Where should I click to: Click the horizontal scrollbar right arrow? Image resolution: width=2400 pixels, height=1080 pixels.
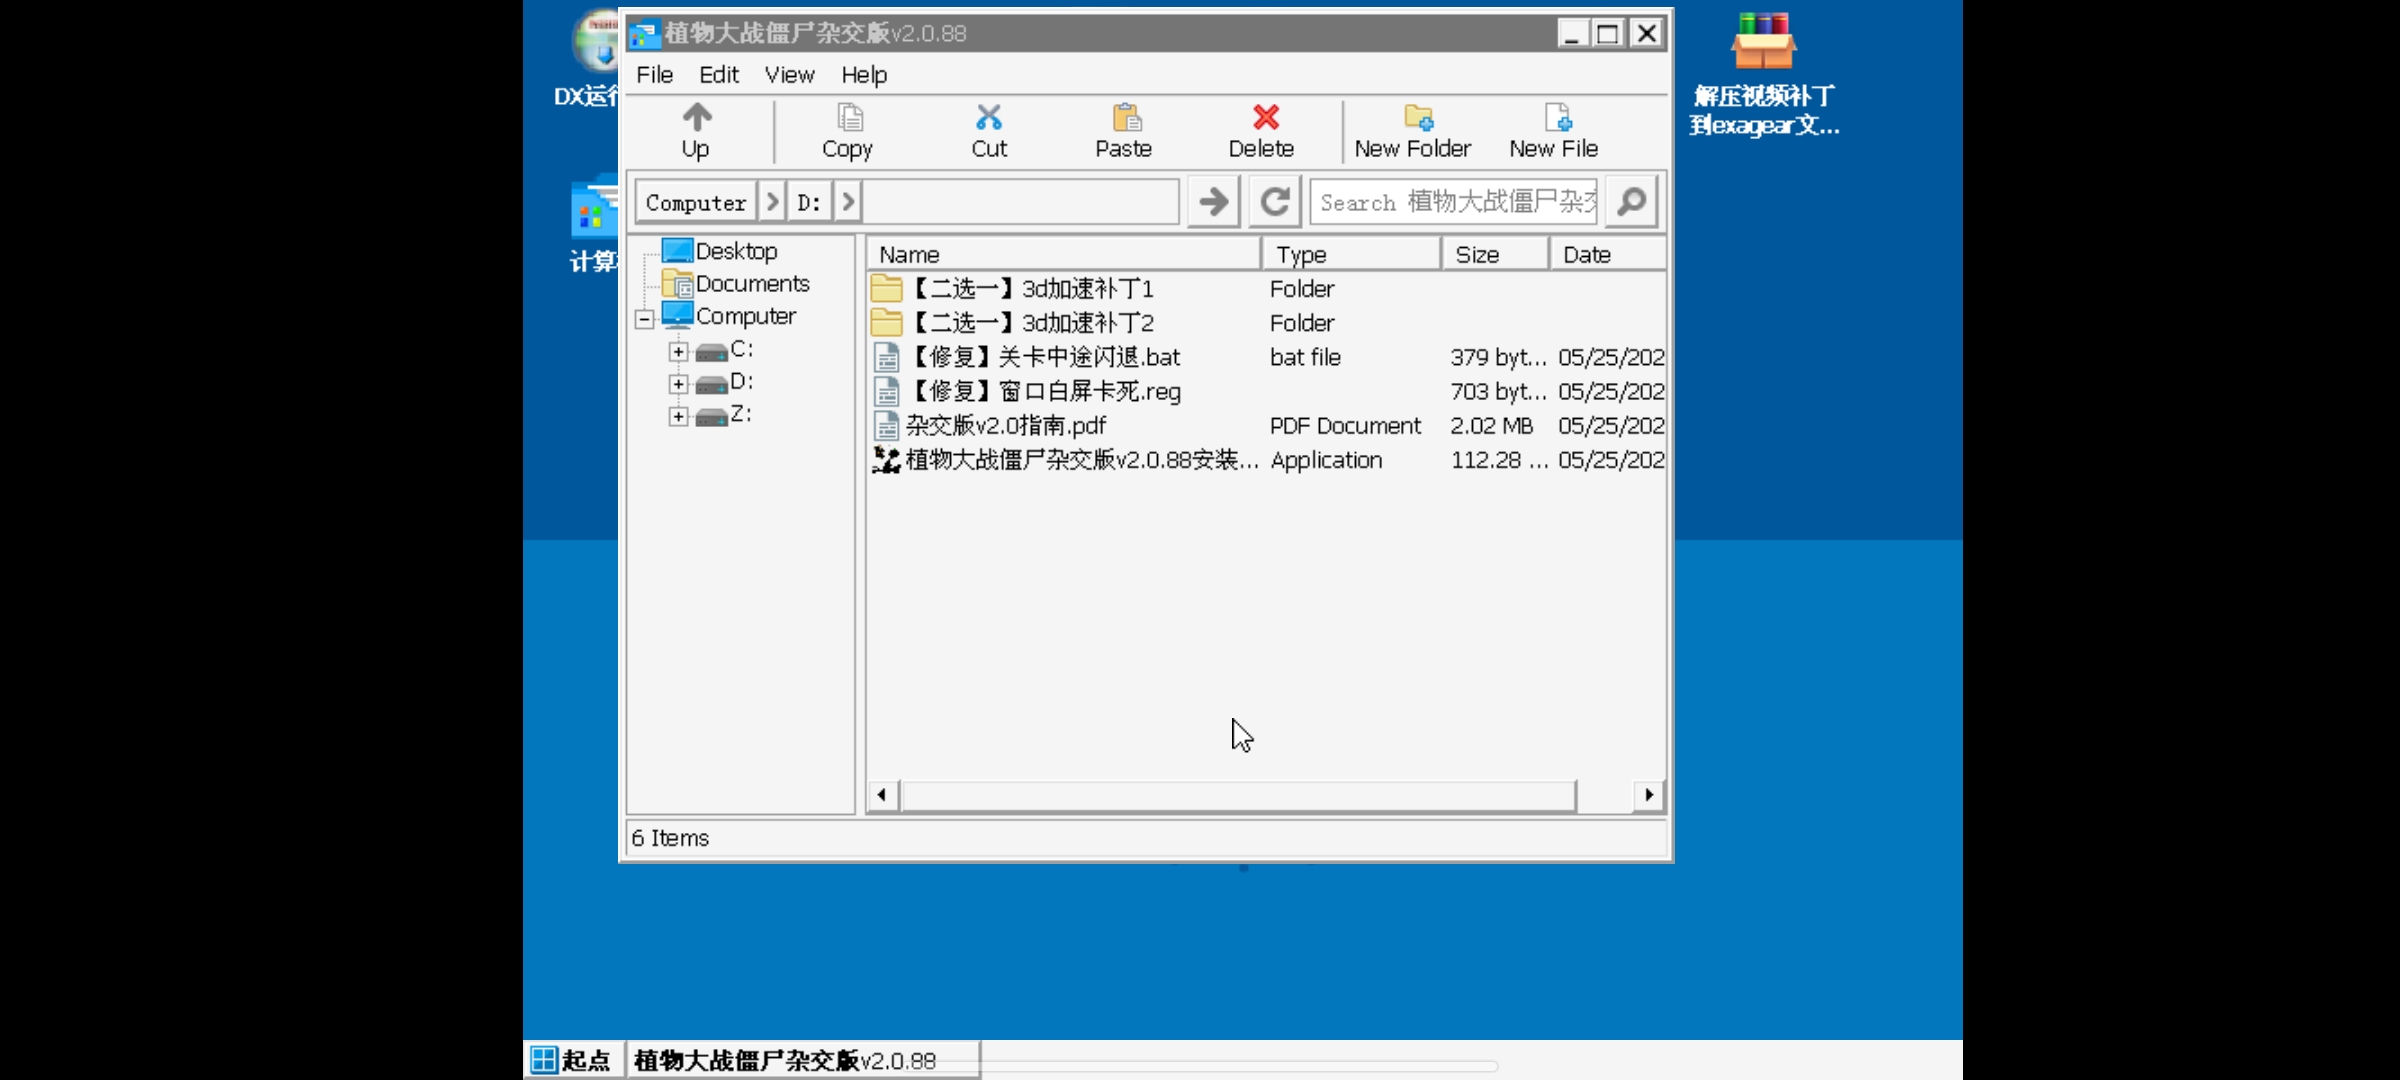(x=1649, y=795)
